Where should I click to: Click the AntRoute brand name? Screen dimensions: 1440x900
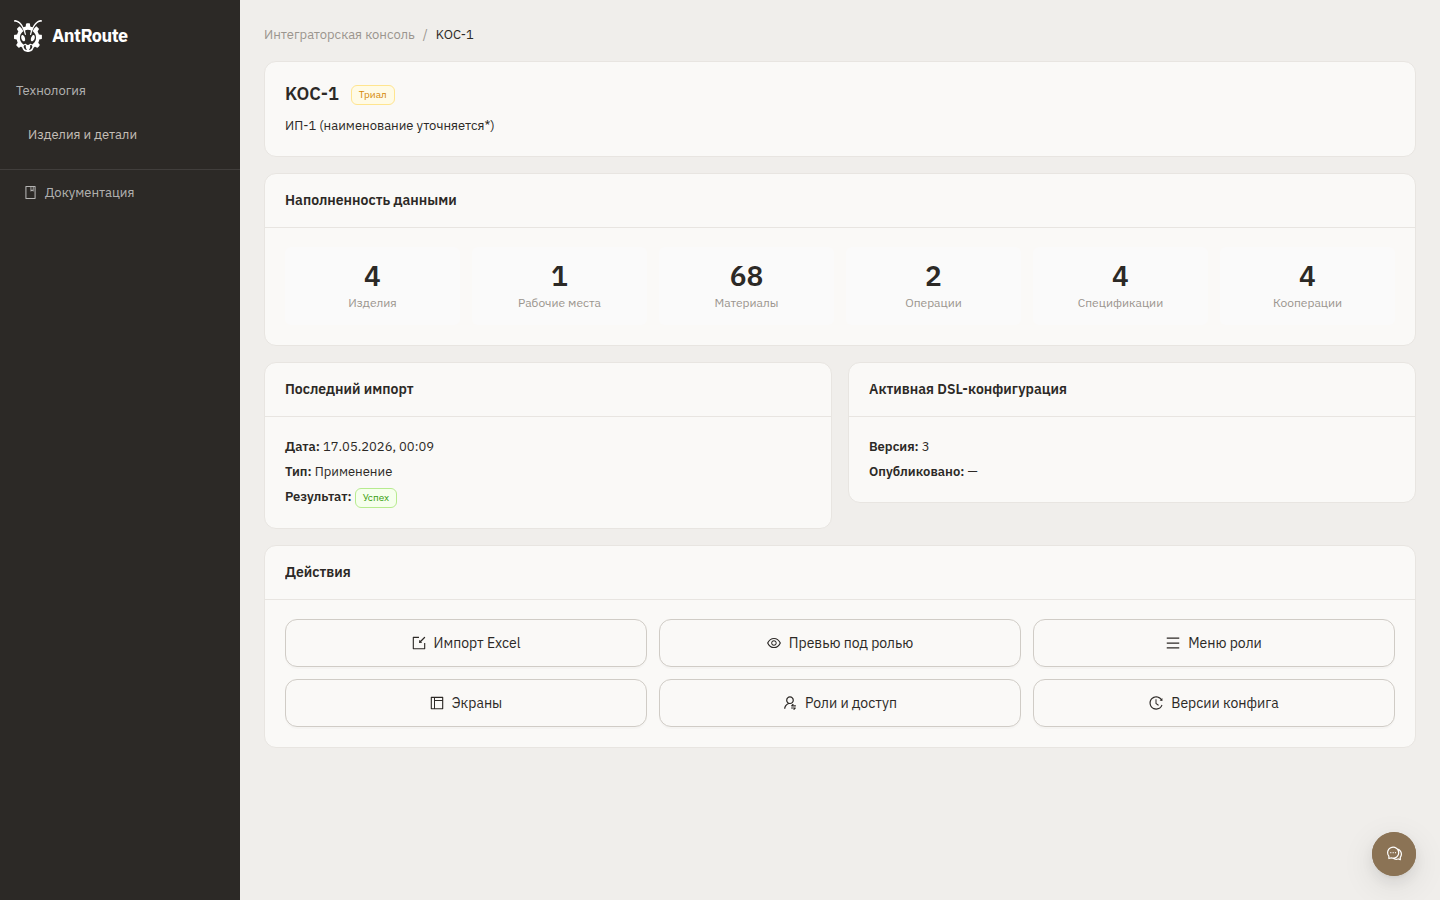(90, 36)
